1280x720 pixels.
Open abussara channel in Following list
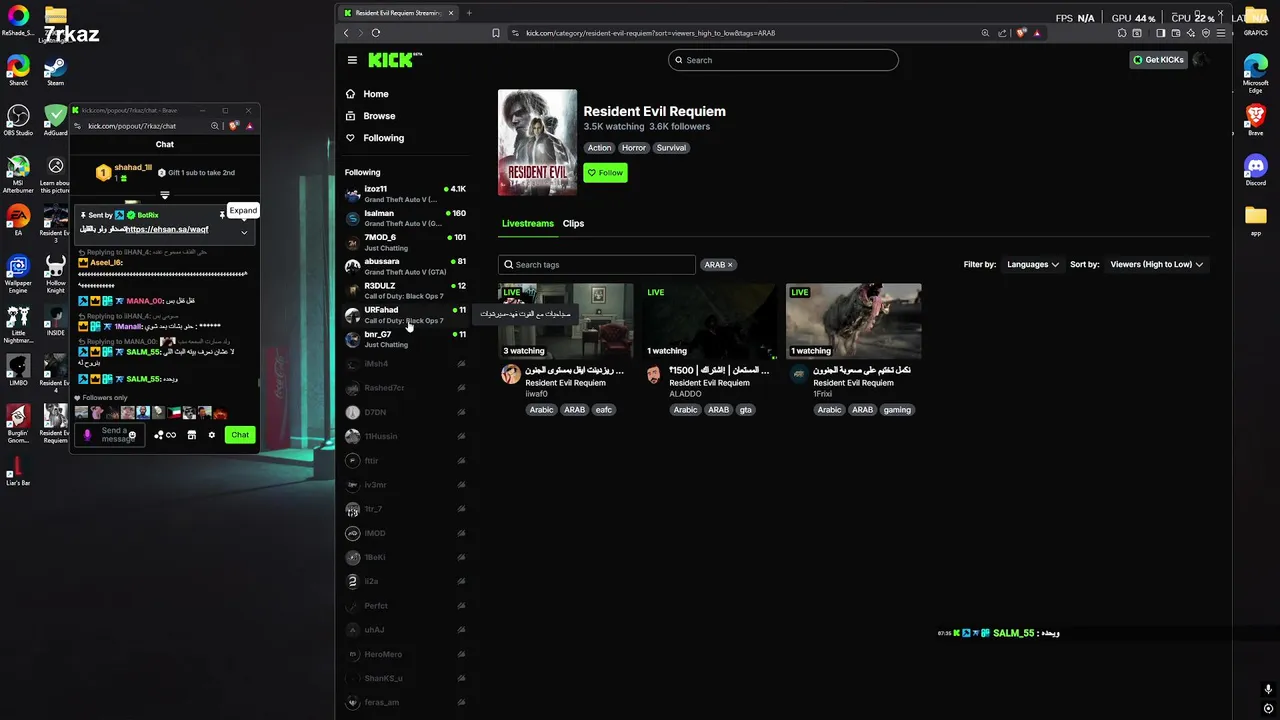pos(405,267)
